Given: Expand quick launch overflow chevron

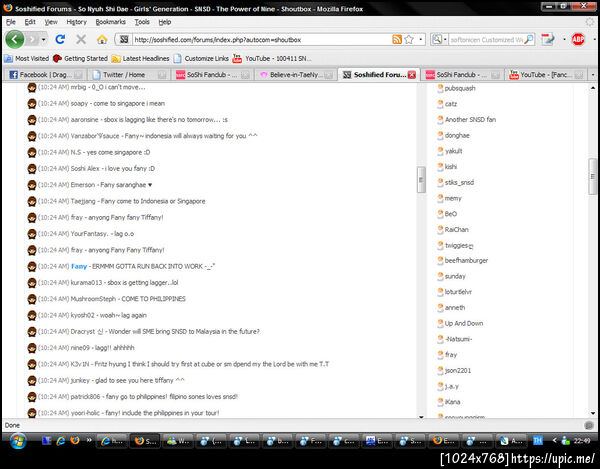Looking at the screenshot, I should (x=89, y=440).
